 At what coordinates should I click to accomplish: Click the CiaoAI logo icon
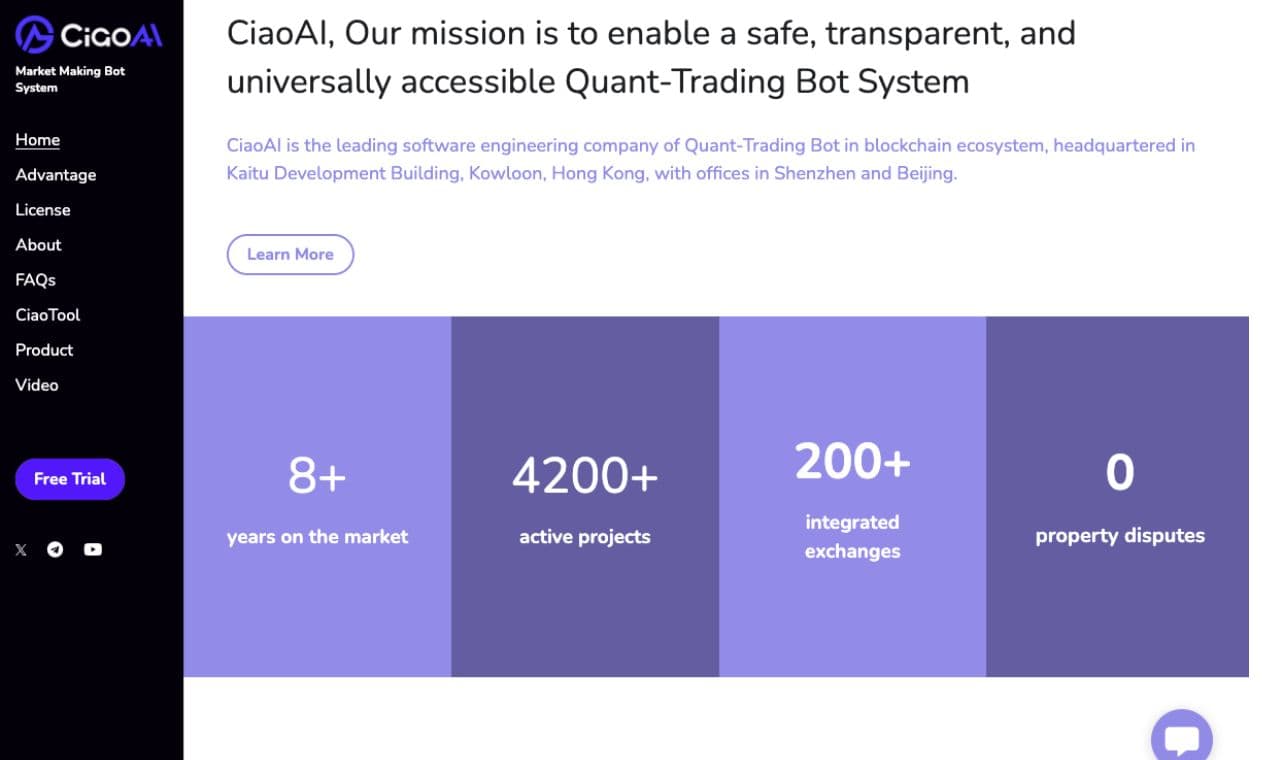(34, 35)
